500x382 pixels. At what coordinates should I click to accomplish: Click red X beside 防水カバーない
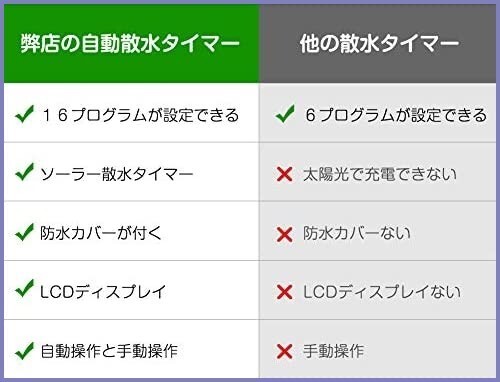(x=285, y=234)
